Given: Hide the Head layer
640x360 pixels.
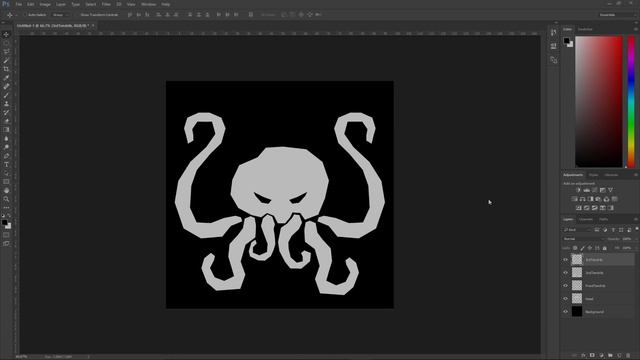Looking at the screenshot, I should coord(565,299).
